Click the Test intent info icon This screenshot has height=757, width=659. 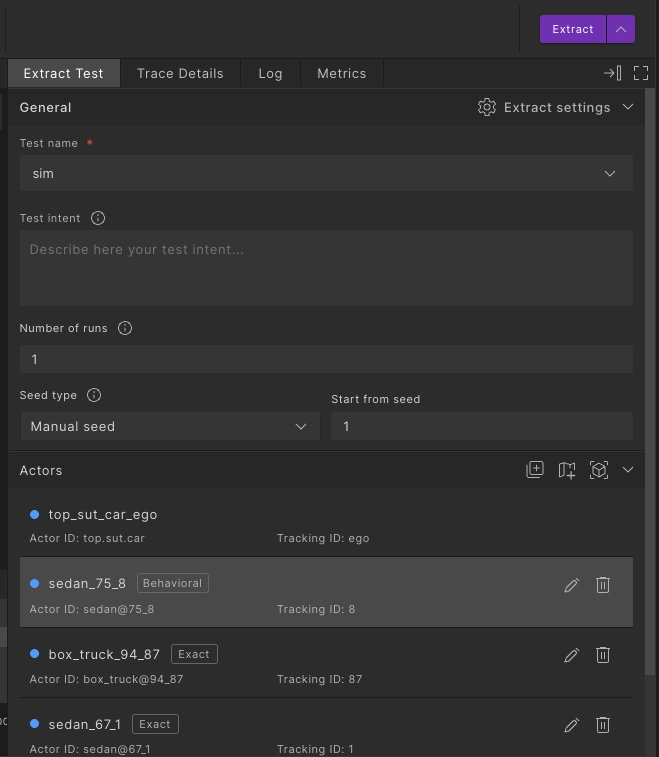click(x=98, y=218)
